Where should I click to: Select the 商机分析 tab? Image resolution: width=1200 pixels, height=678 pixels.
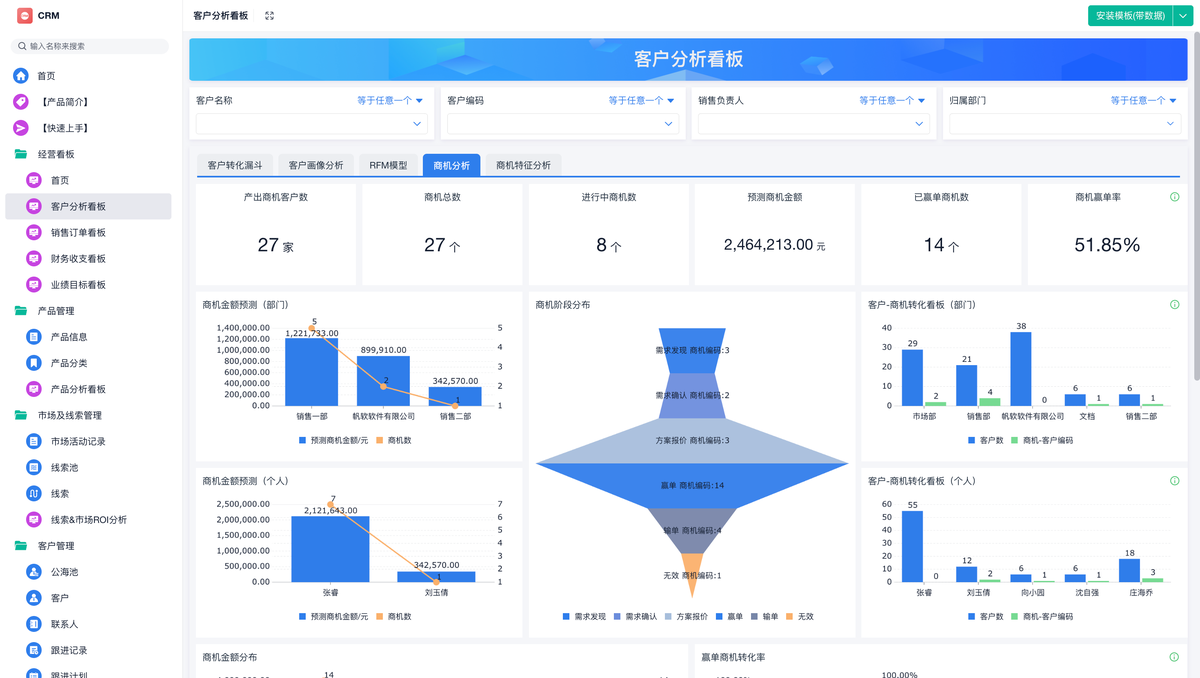click(x=452, y=165)
